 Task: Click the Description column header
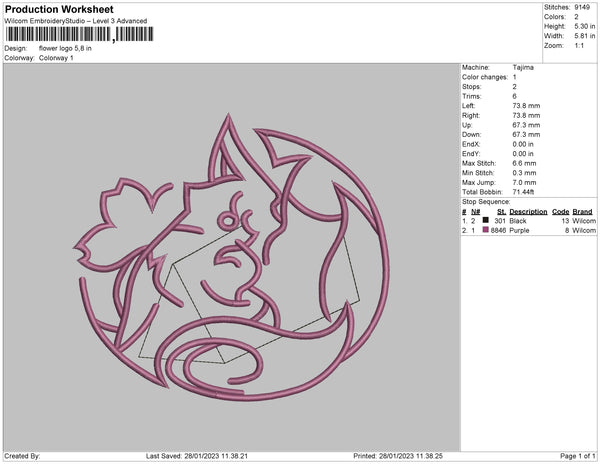pos(528,212)
